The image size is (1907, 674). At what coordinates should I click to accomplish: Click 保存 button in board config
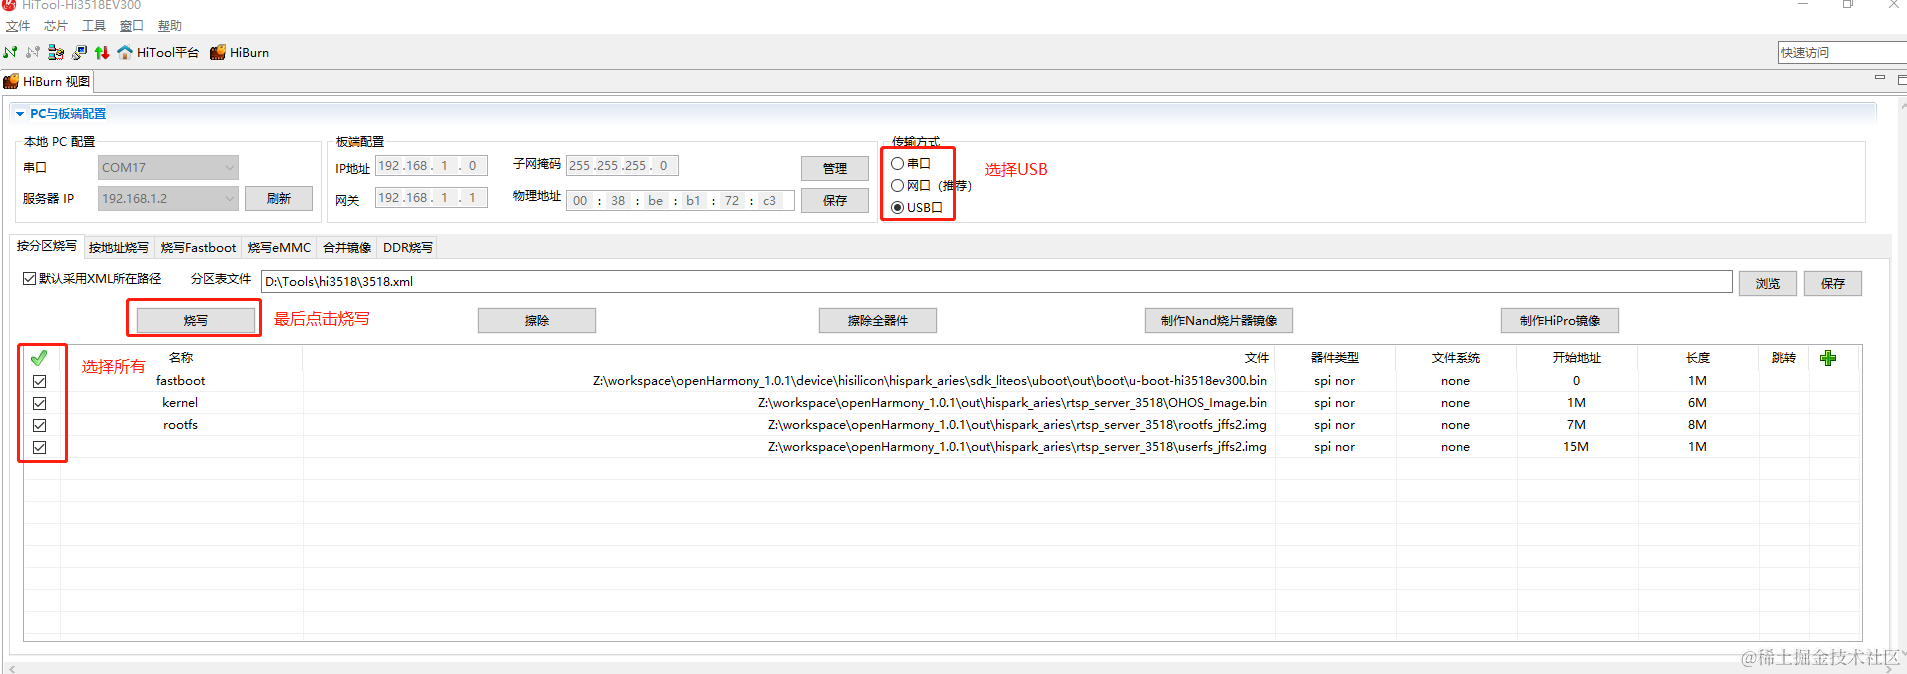pyautogui.click(x=835, y=200)
